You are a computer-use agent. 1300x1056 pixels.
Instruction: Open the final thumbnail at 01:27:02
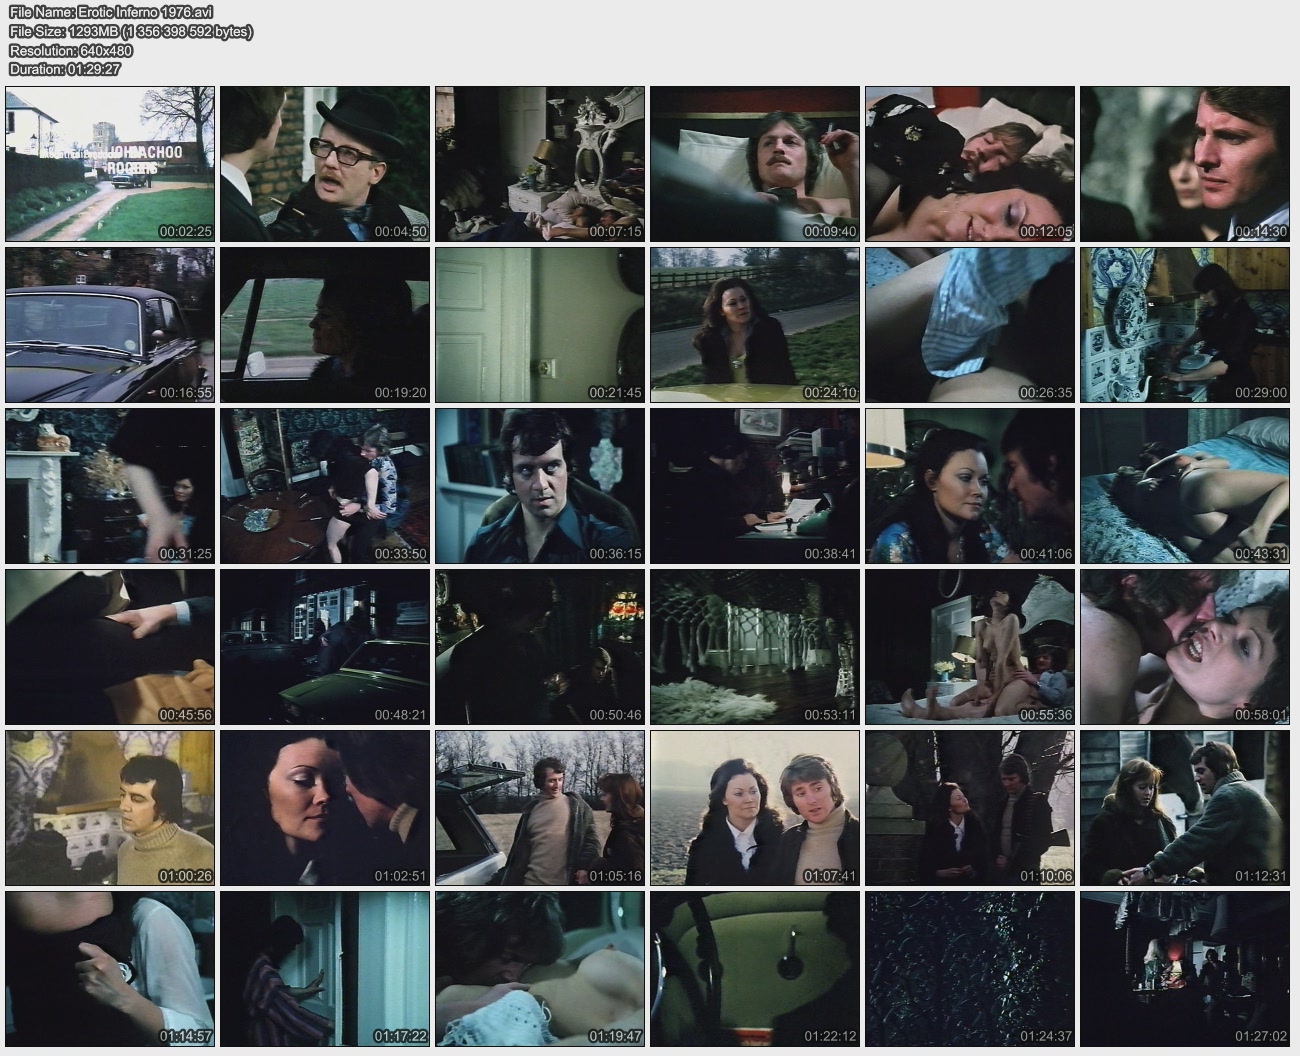1185,969
